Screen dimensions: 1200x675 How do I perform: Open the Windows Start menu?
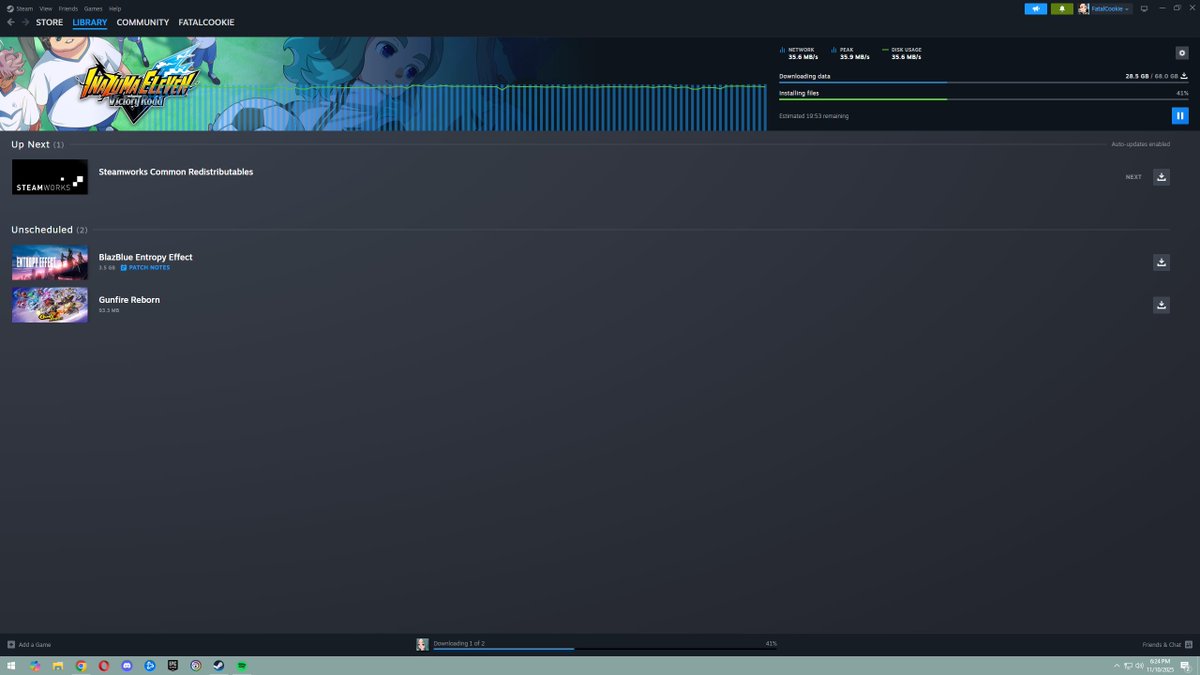(x=12, y=666)
